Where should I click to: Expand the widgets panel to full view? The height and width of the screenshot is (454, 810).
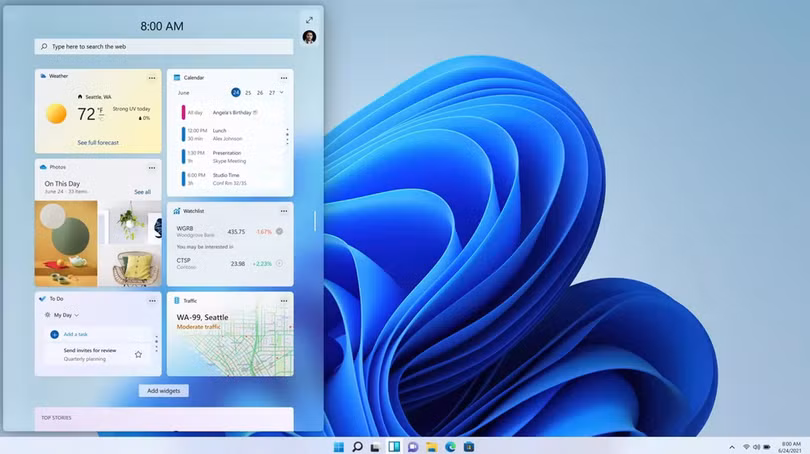309,20
